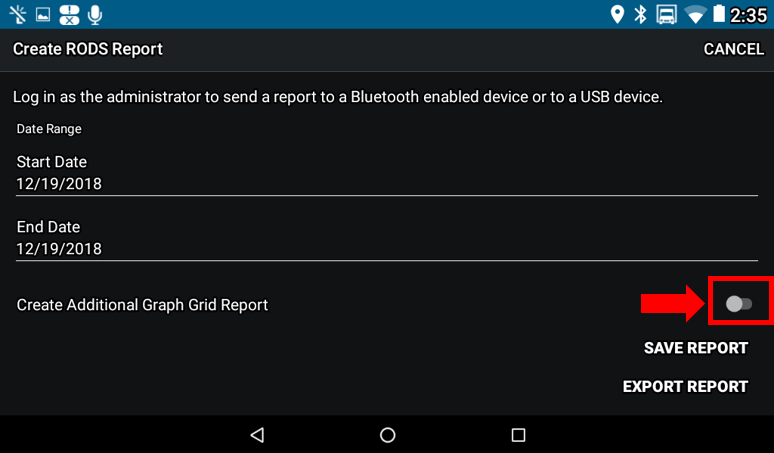This screenshot has width=774, height=453.
Task: Tap the EXPORT REPORT button
Action: [x=685, y=386]
